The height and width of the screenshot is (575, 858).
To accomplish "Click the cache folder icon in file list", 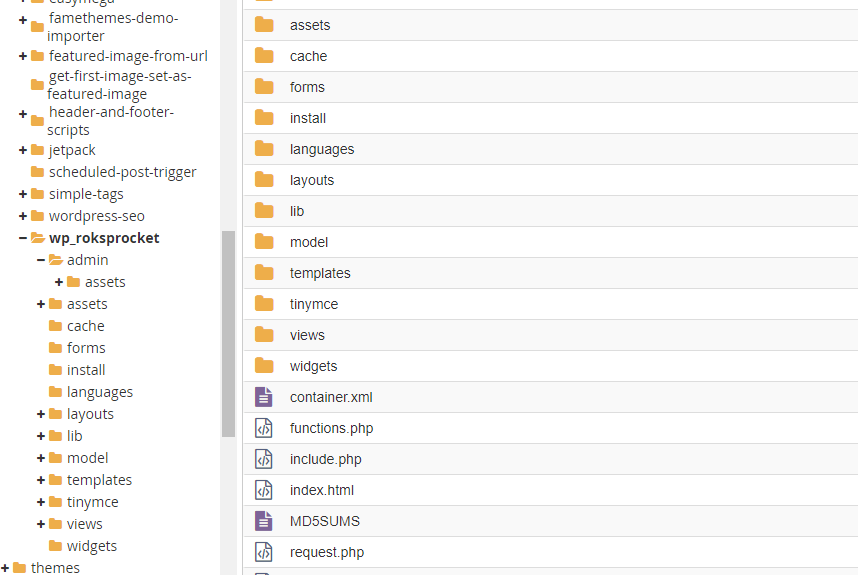I will [264, 56].
